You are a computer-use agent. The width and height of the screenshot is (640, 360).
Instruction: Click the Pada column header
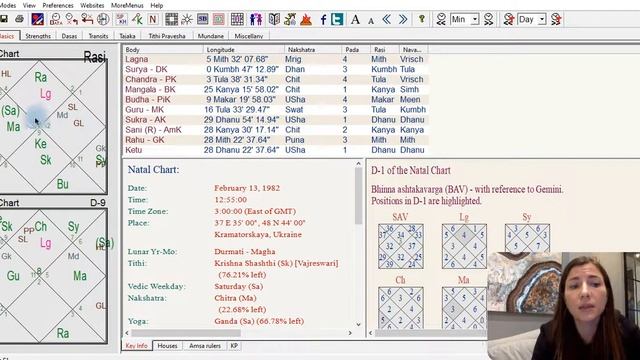[356, 49]
